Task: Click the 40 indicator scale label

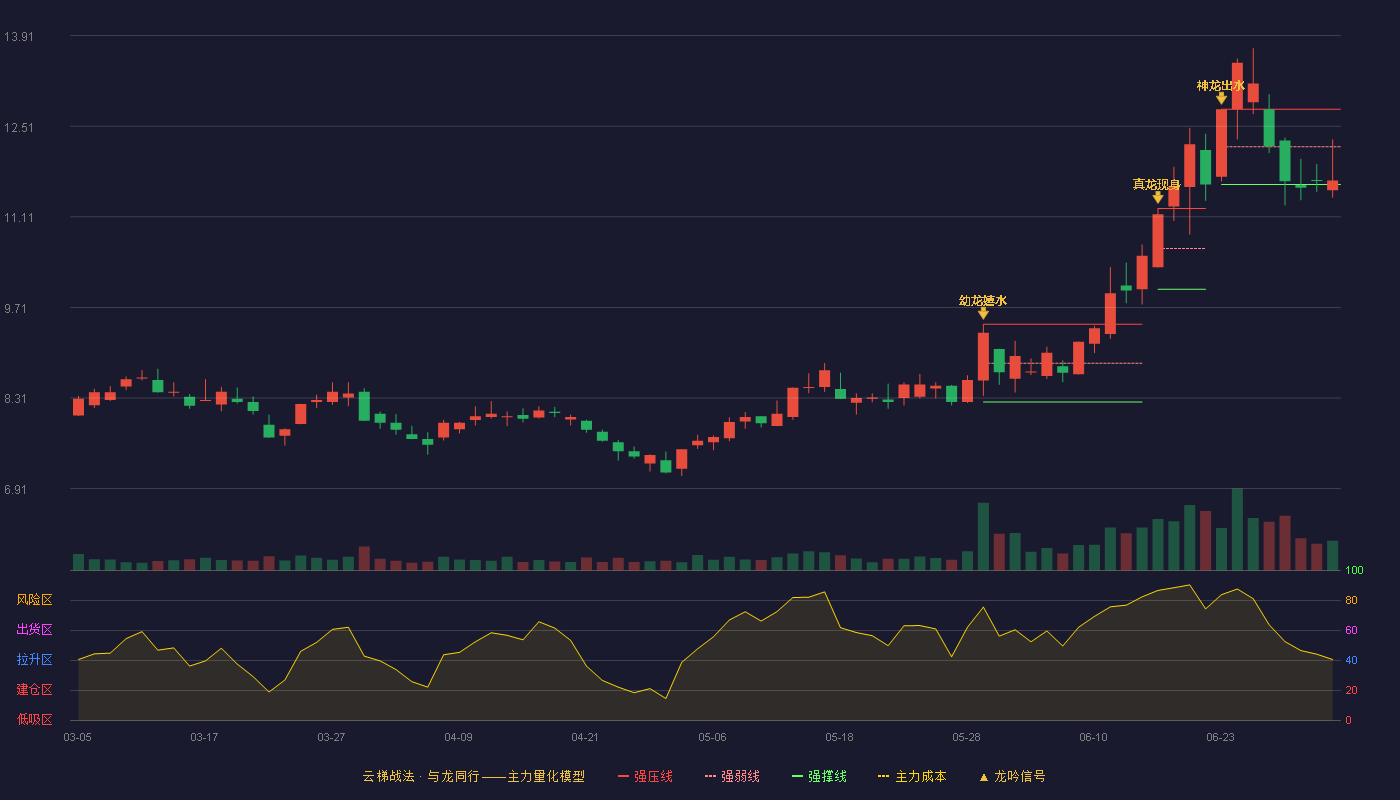Action: (1351, 661)
